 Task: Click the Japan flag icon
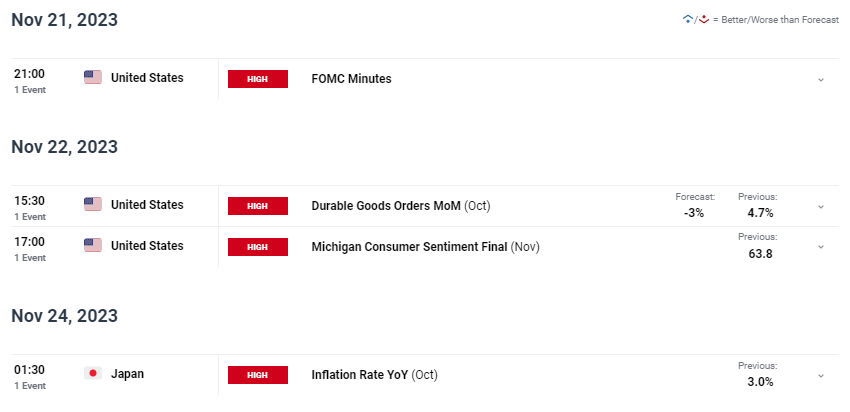(93, 374)
